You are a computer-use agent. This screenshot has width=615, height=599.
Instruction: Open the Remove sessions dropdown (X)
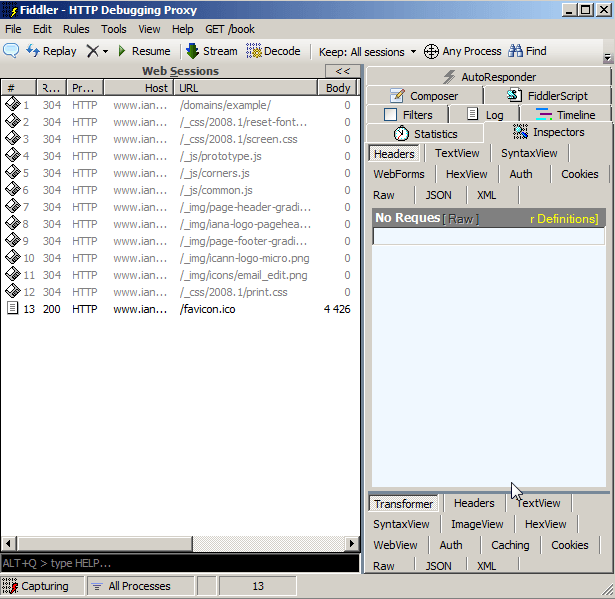[x=97, y=51]
